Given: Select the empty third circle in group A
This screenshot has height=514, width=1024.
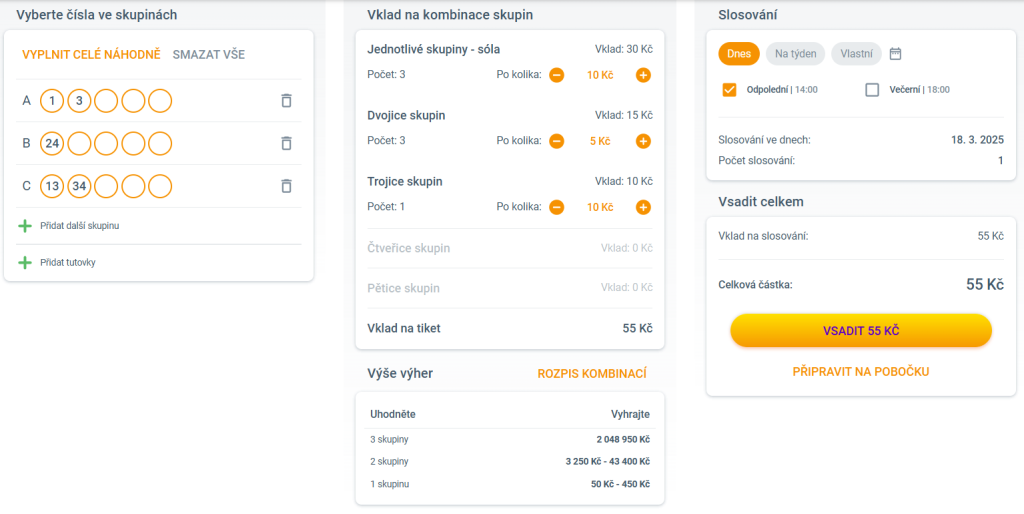Looking at the screenshot, I should (x=106, y=101).
